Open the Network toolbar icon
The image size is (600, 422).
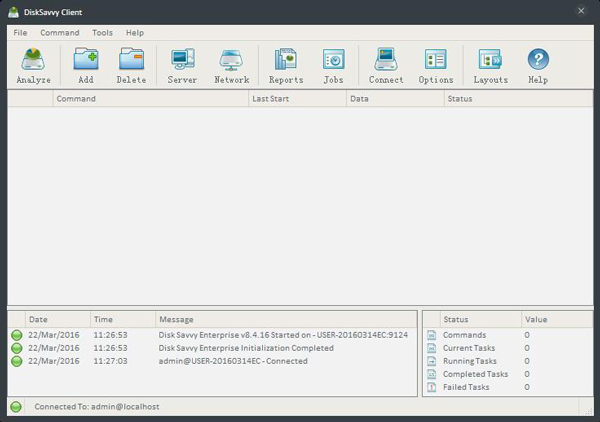click(231, 60)
